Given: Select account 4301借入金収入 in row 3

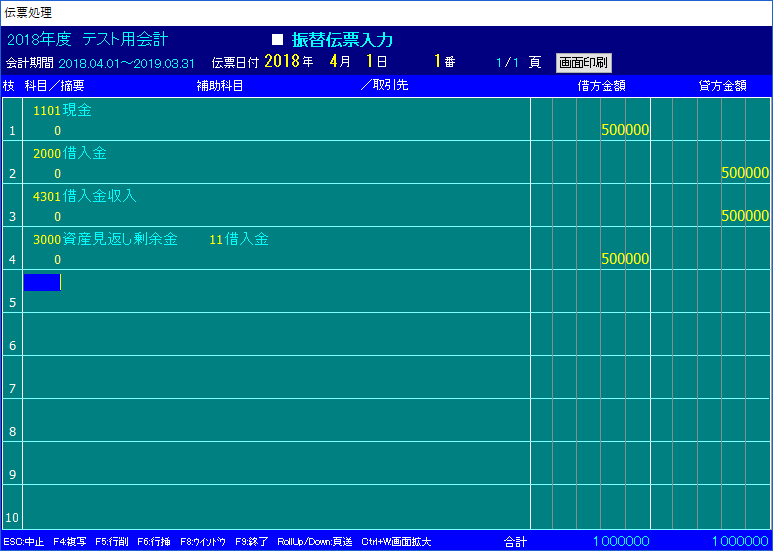Looking at the screenshot, I should pos(84,196).
